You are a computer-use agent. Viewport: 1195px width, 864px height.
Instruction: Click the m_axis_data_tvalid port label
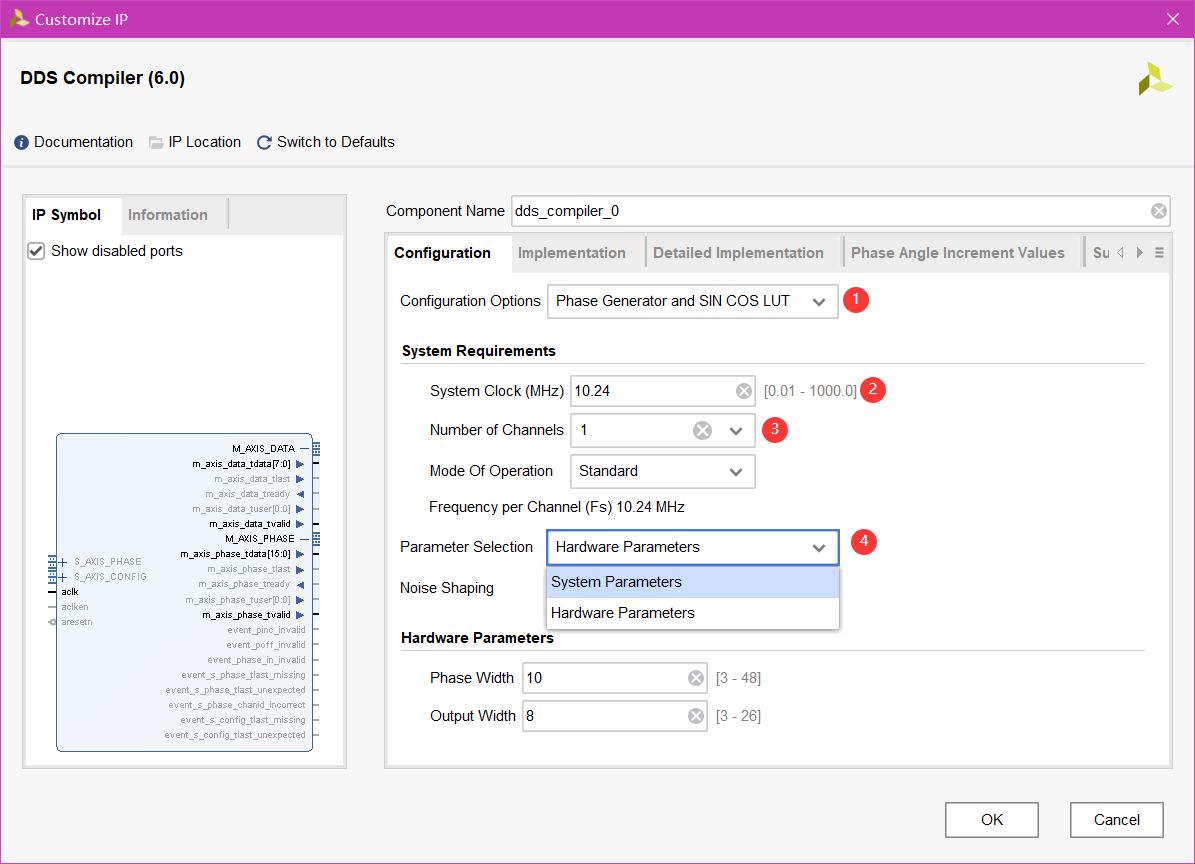point(250,524)
